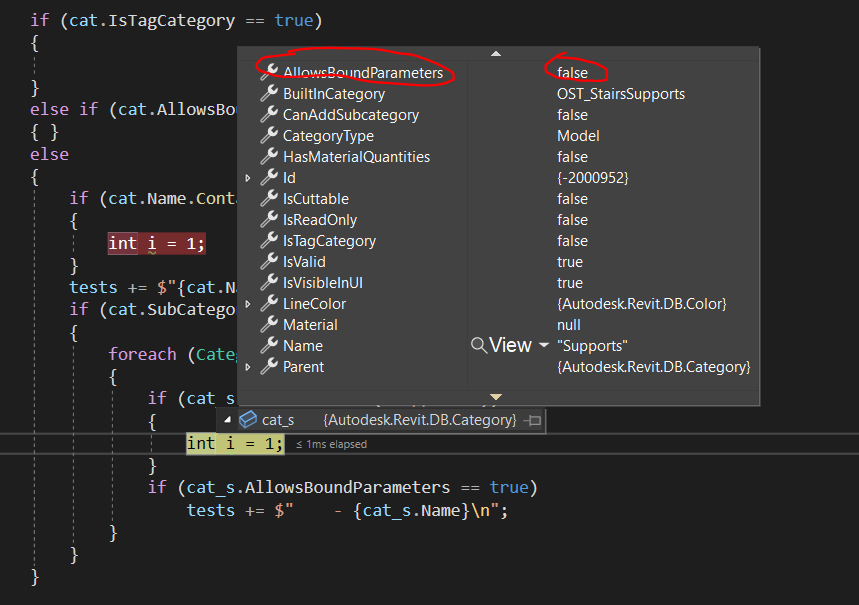
Task: Click the wrench icon beside LineColor
Action: click(268, 304)
